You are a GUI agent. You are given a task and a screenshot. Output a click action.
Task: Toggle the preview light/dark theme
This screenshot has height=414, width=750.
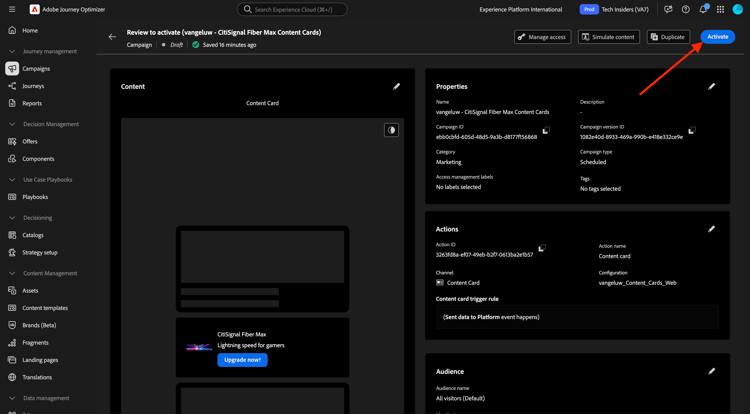click(x=391, y=130)
